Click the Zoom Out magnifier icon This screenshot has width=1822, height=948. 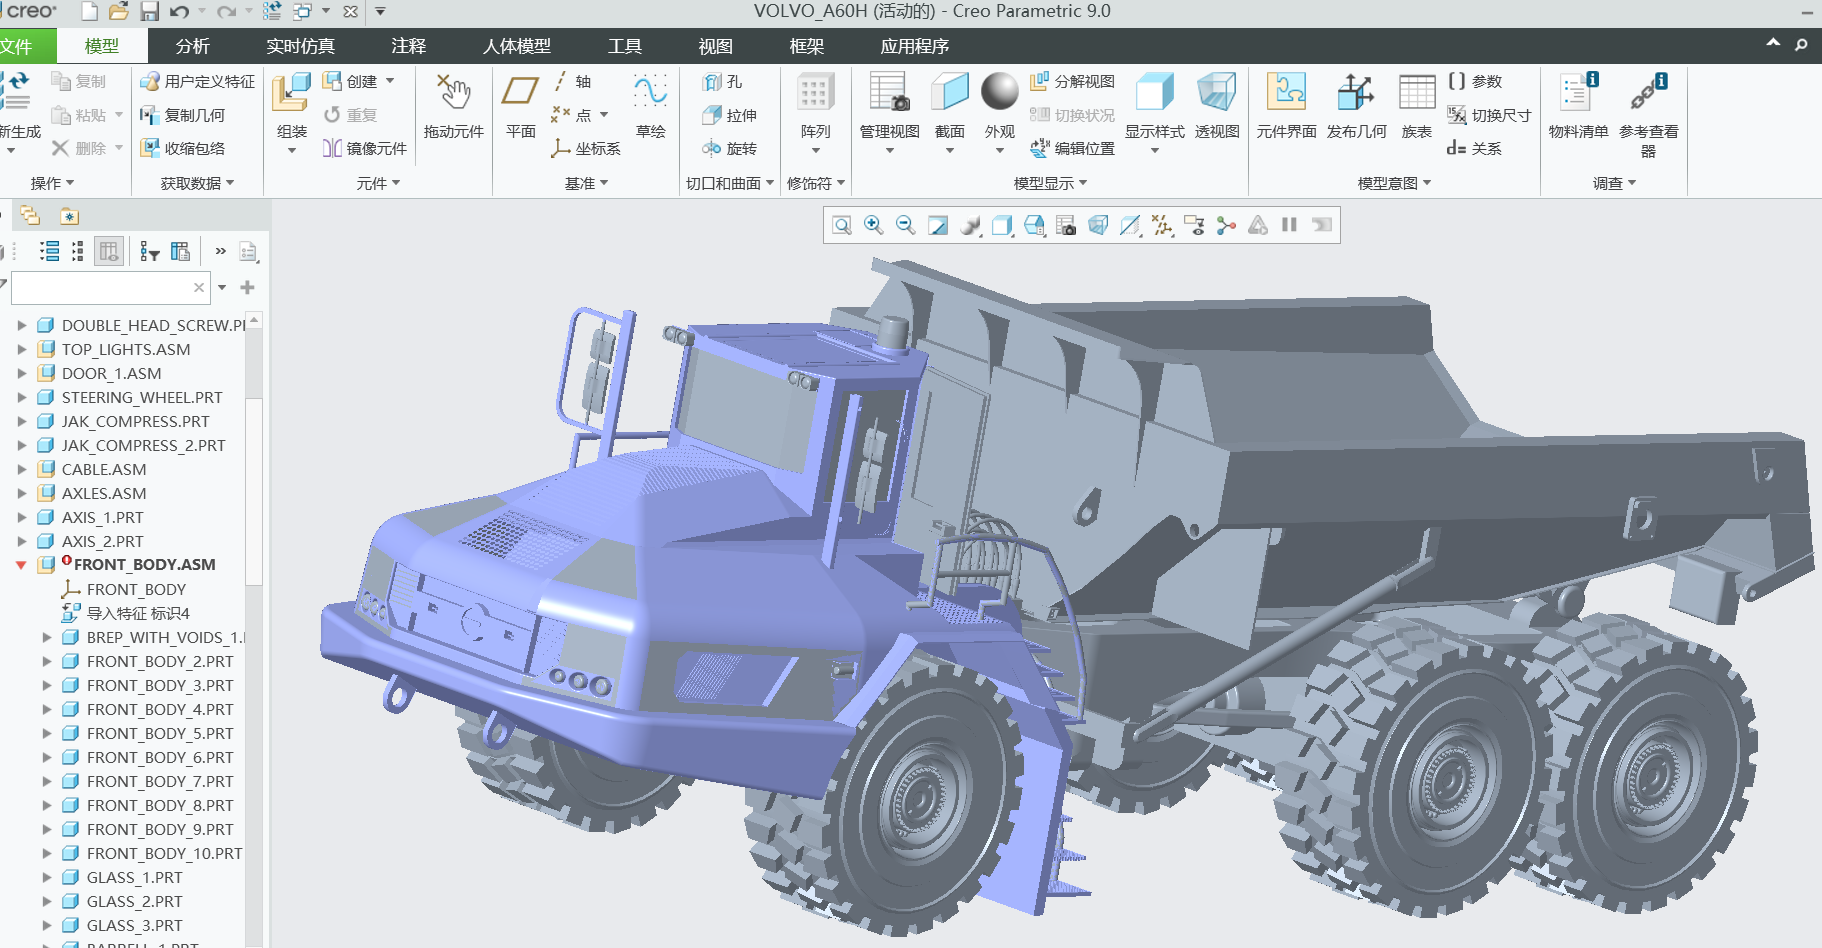coord(906,225)
